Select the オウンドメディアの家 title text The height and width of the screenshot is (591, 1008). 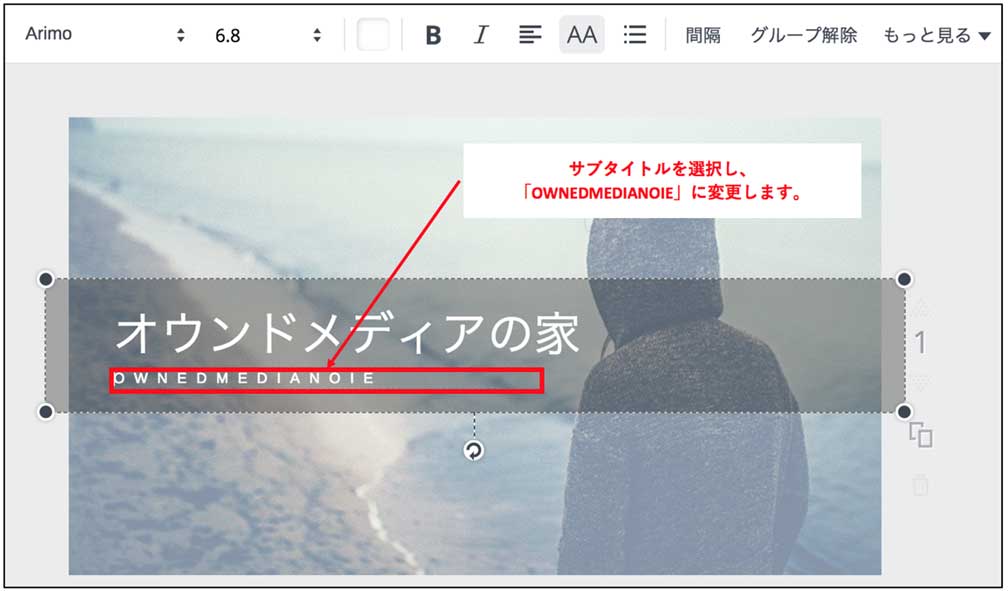click(348, 333)
